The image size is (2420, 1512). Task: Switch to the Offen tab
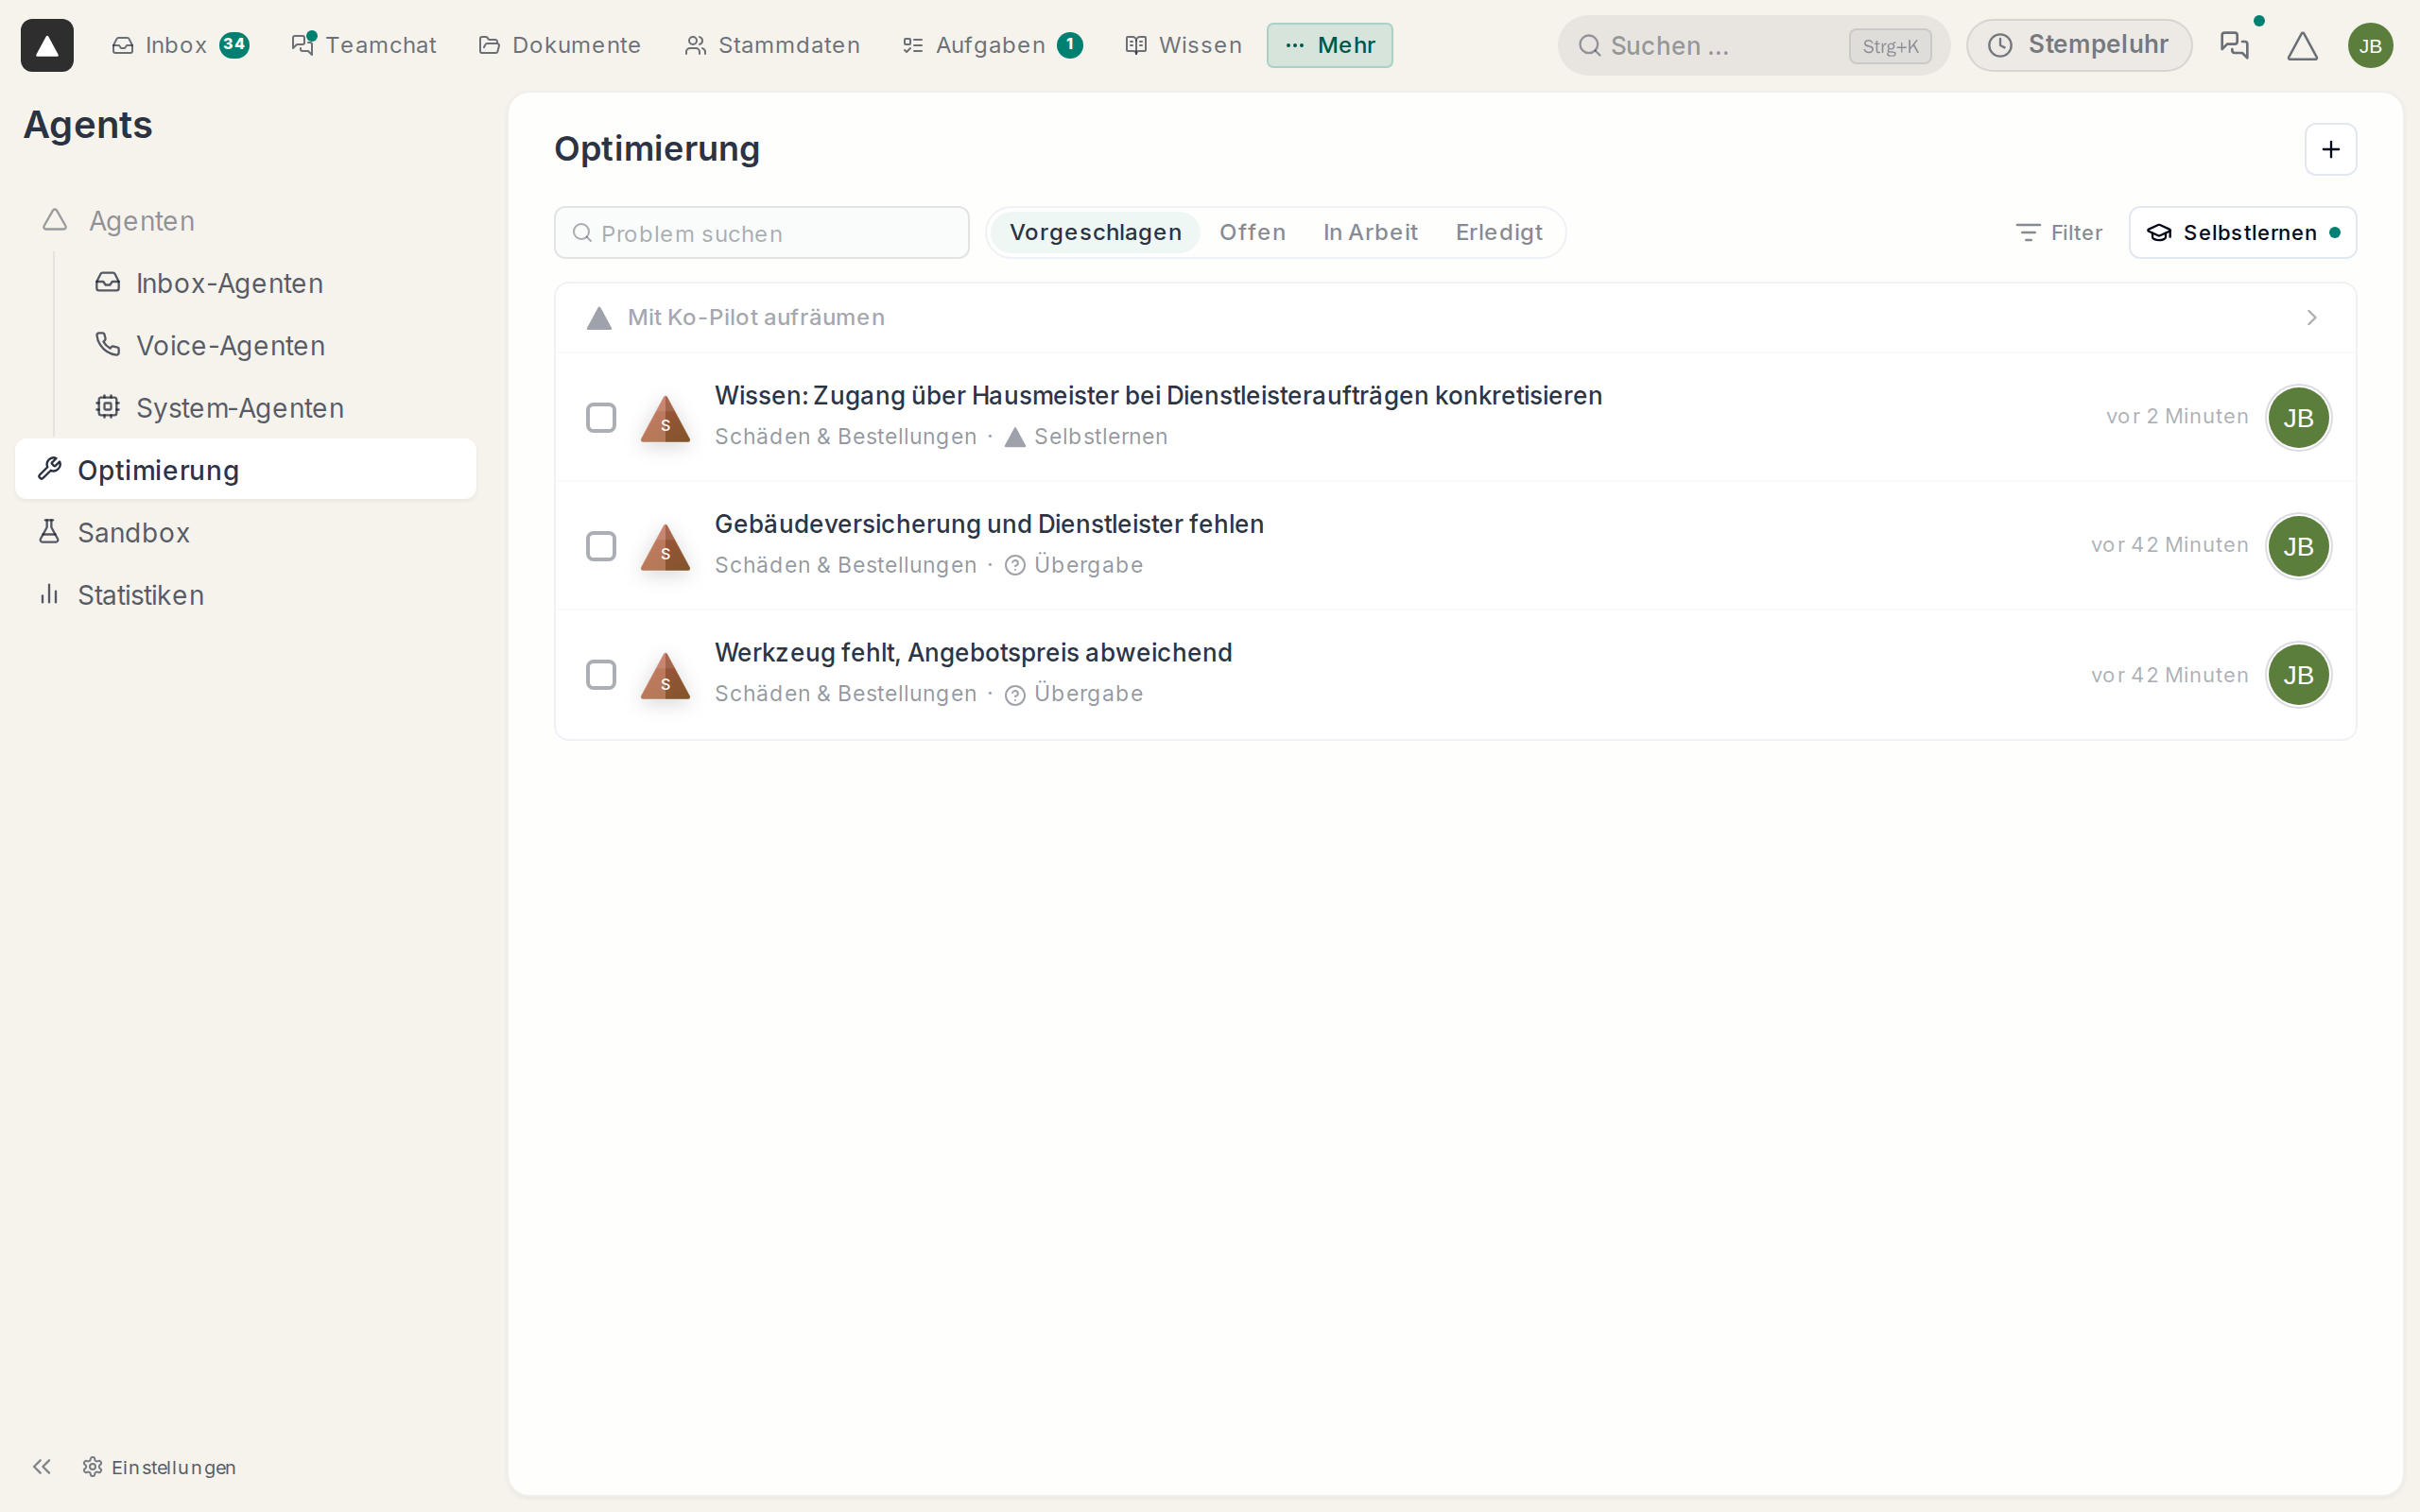[x=1252, y=232]
